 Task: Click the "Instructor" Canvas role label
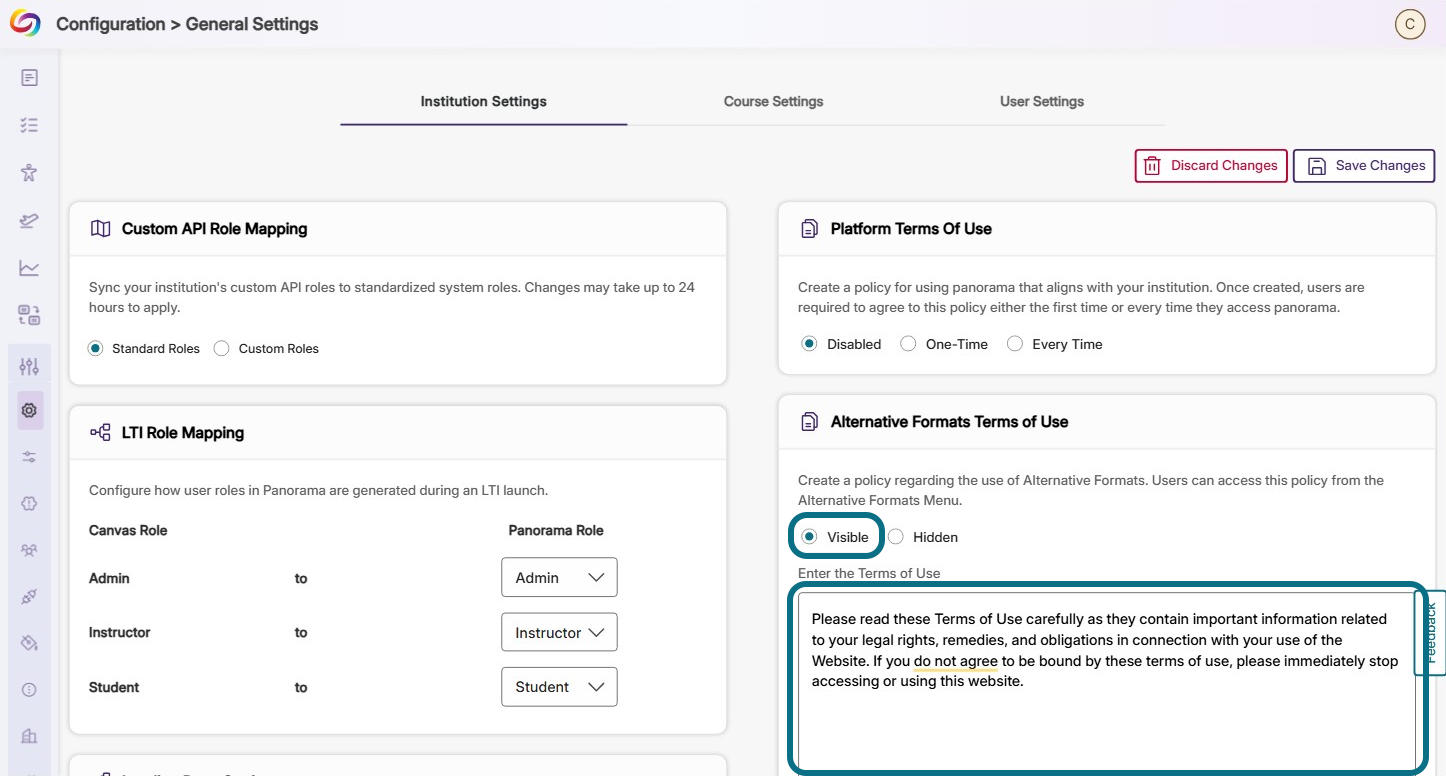coord(120,633)
